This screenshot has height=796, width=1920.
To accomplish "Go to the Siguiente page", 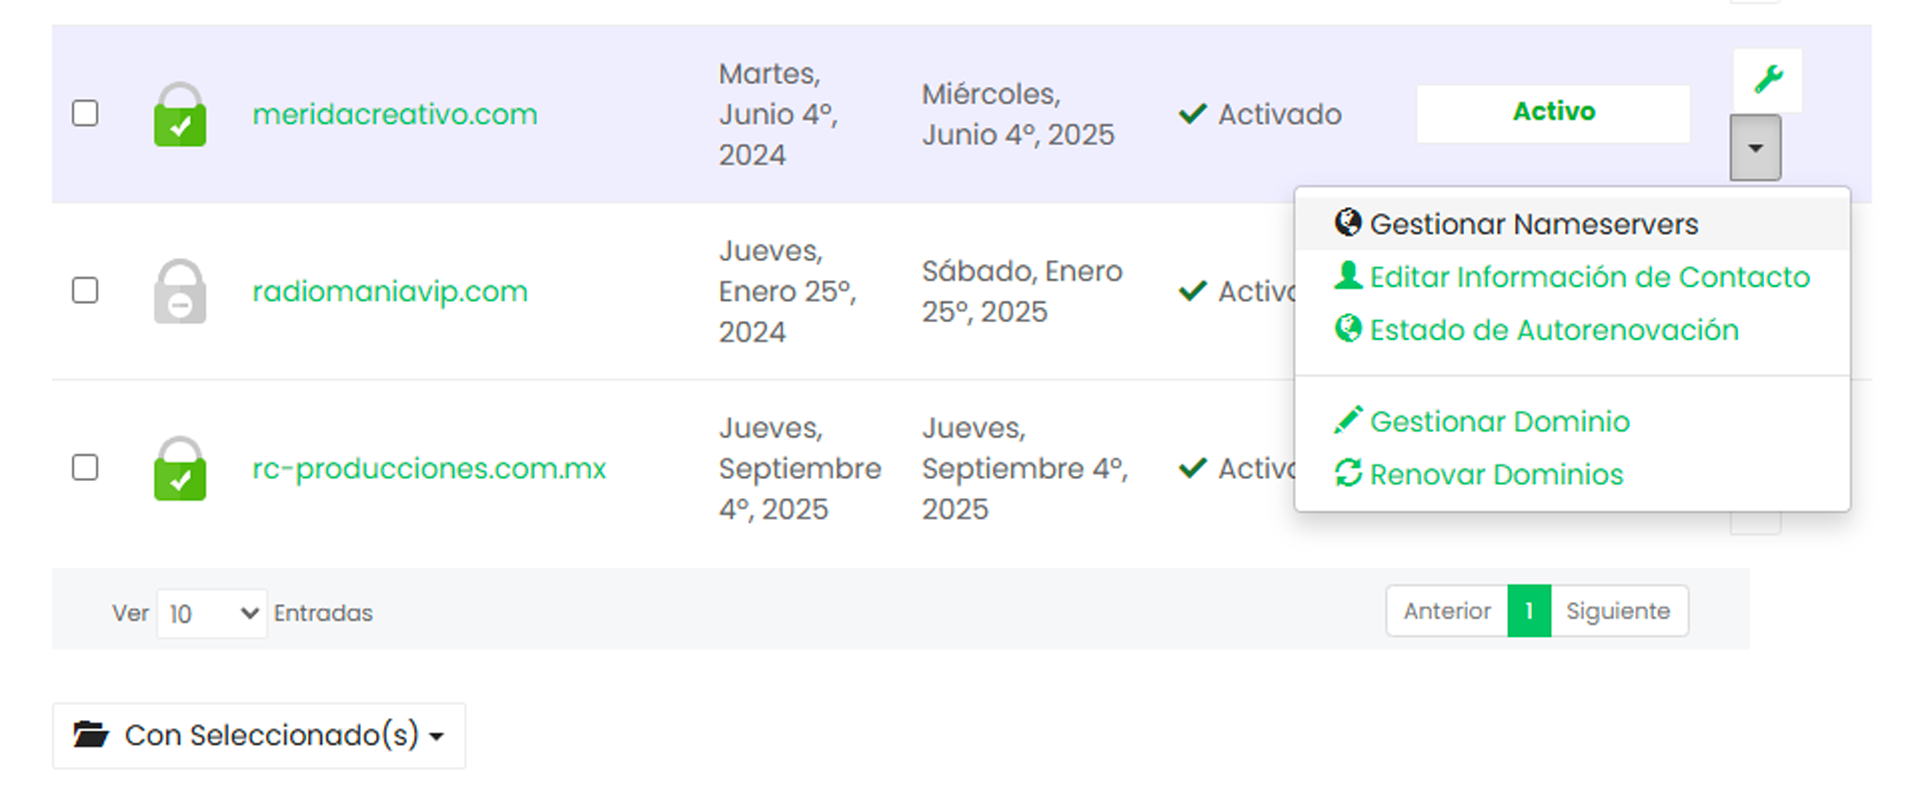I will pos(1618,611).
